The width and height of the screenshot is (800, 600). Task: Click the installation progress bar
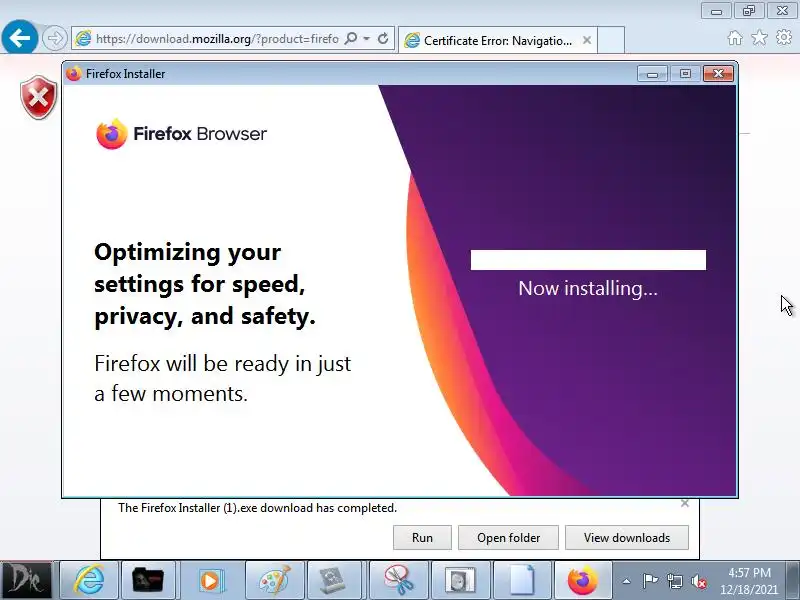pos(588,260)
